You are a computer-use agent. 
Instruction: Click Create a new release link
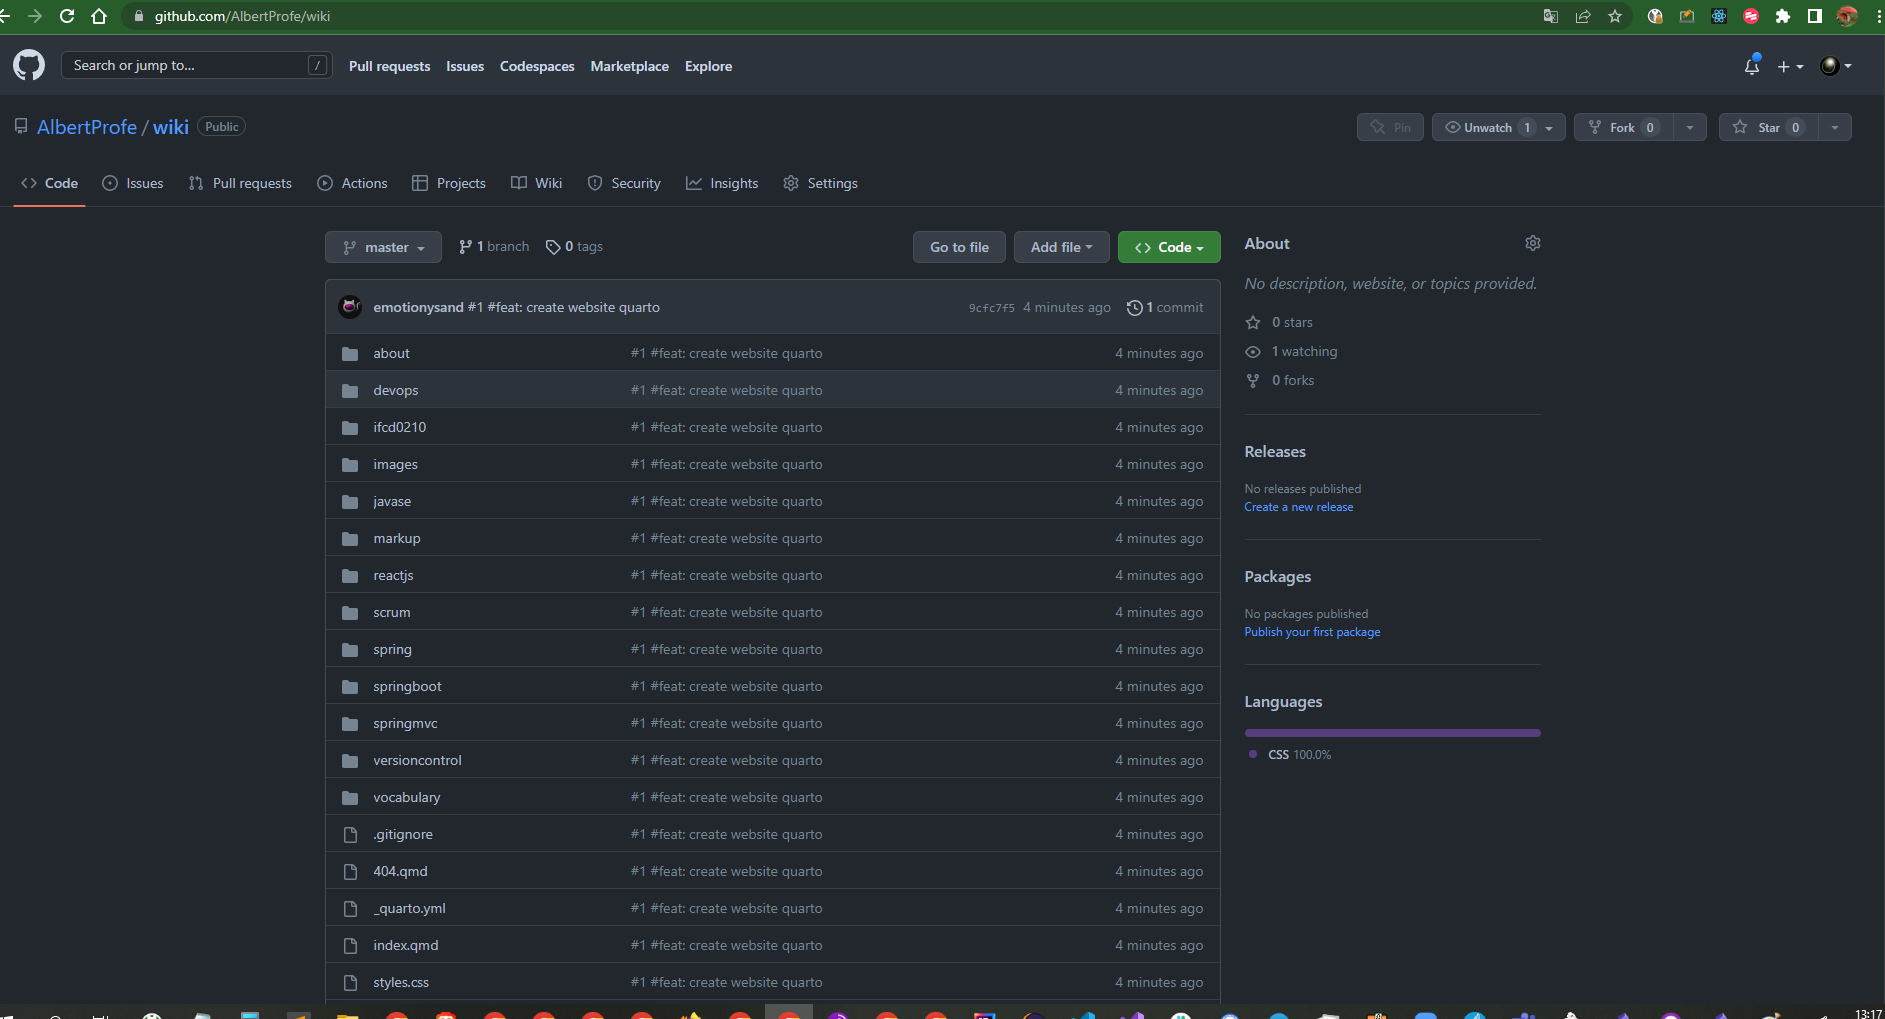click(1298, 507)
